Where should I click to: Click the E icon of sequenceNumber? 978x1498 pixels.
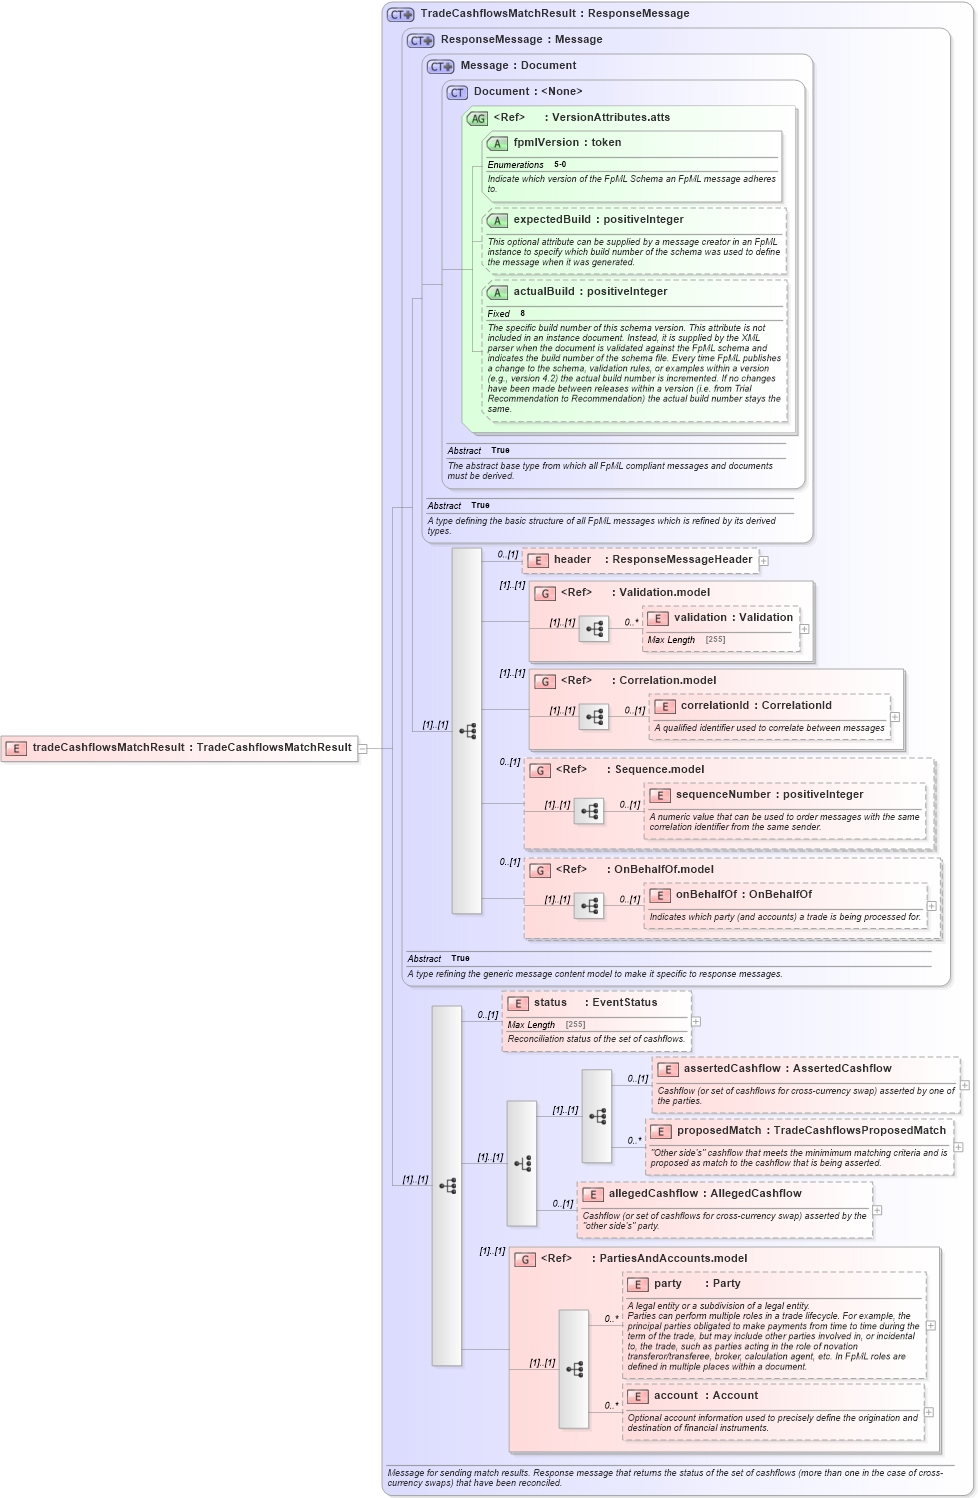point(660,795)
